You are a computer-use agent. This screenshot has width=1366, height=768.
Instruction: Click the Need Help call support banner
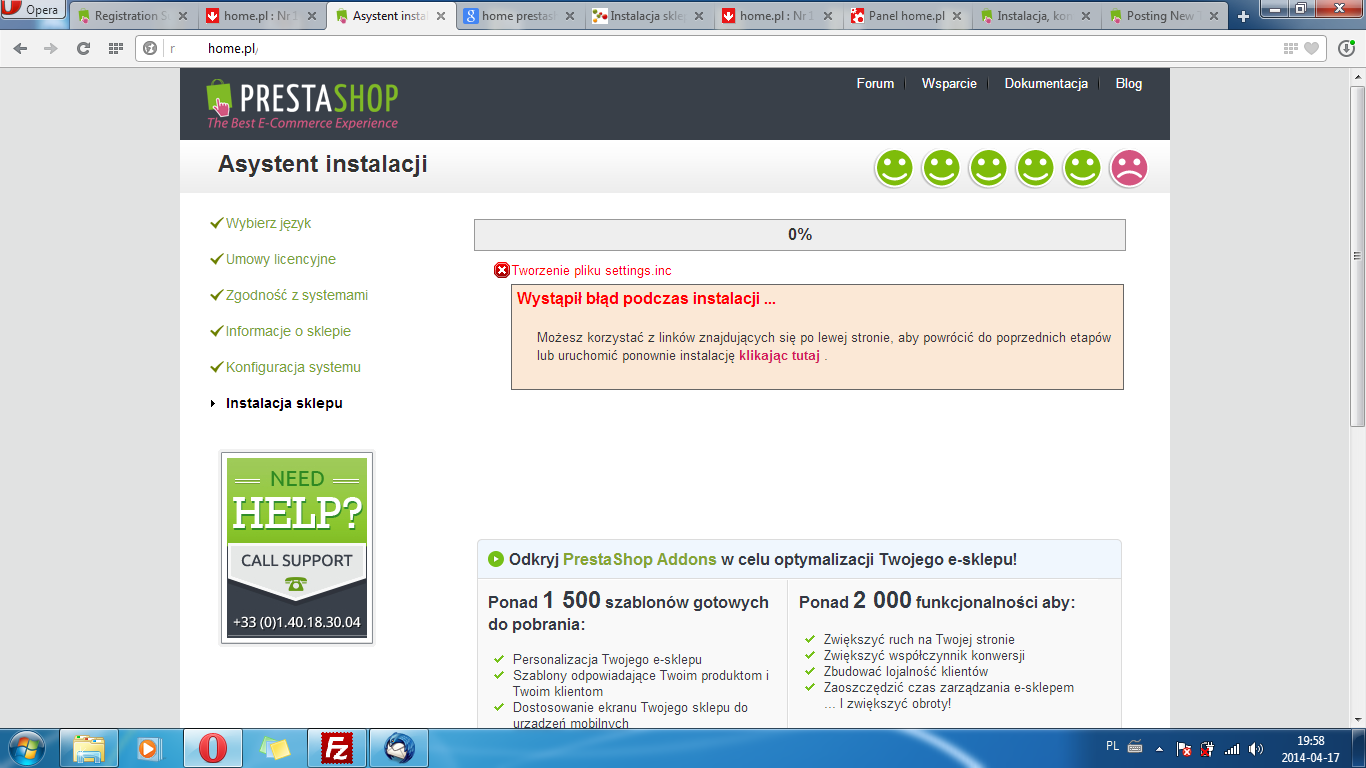[297, 548]
